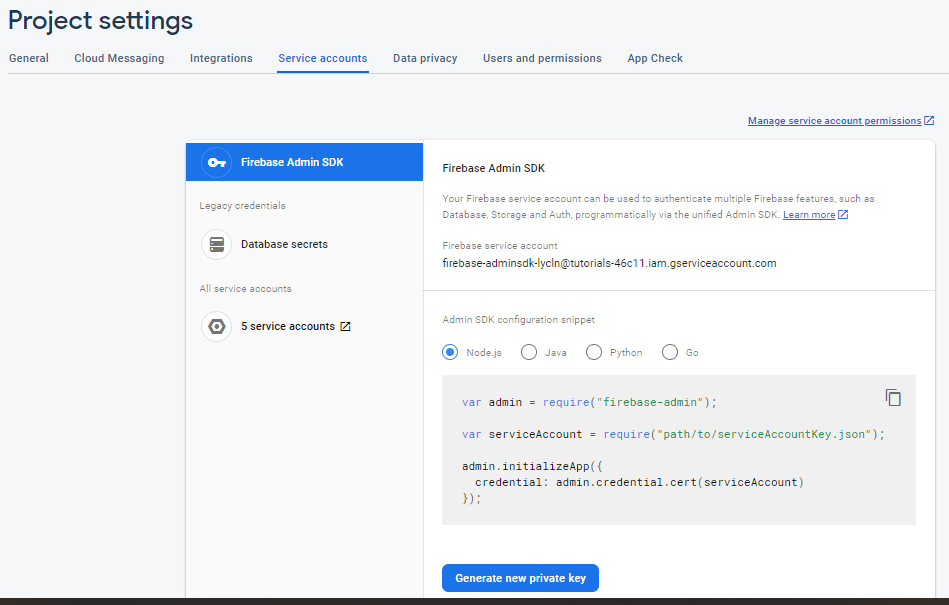Click the Database secrets server icon
This screenshot has width=949, height=605.
click(217, 244)
